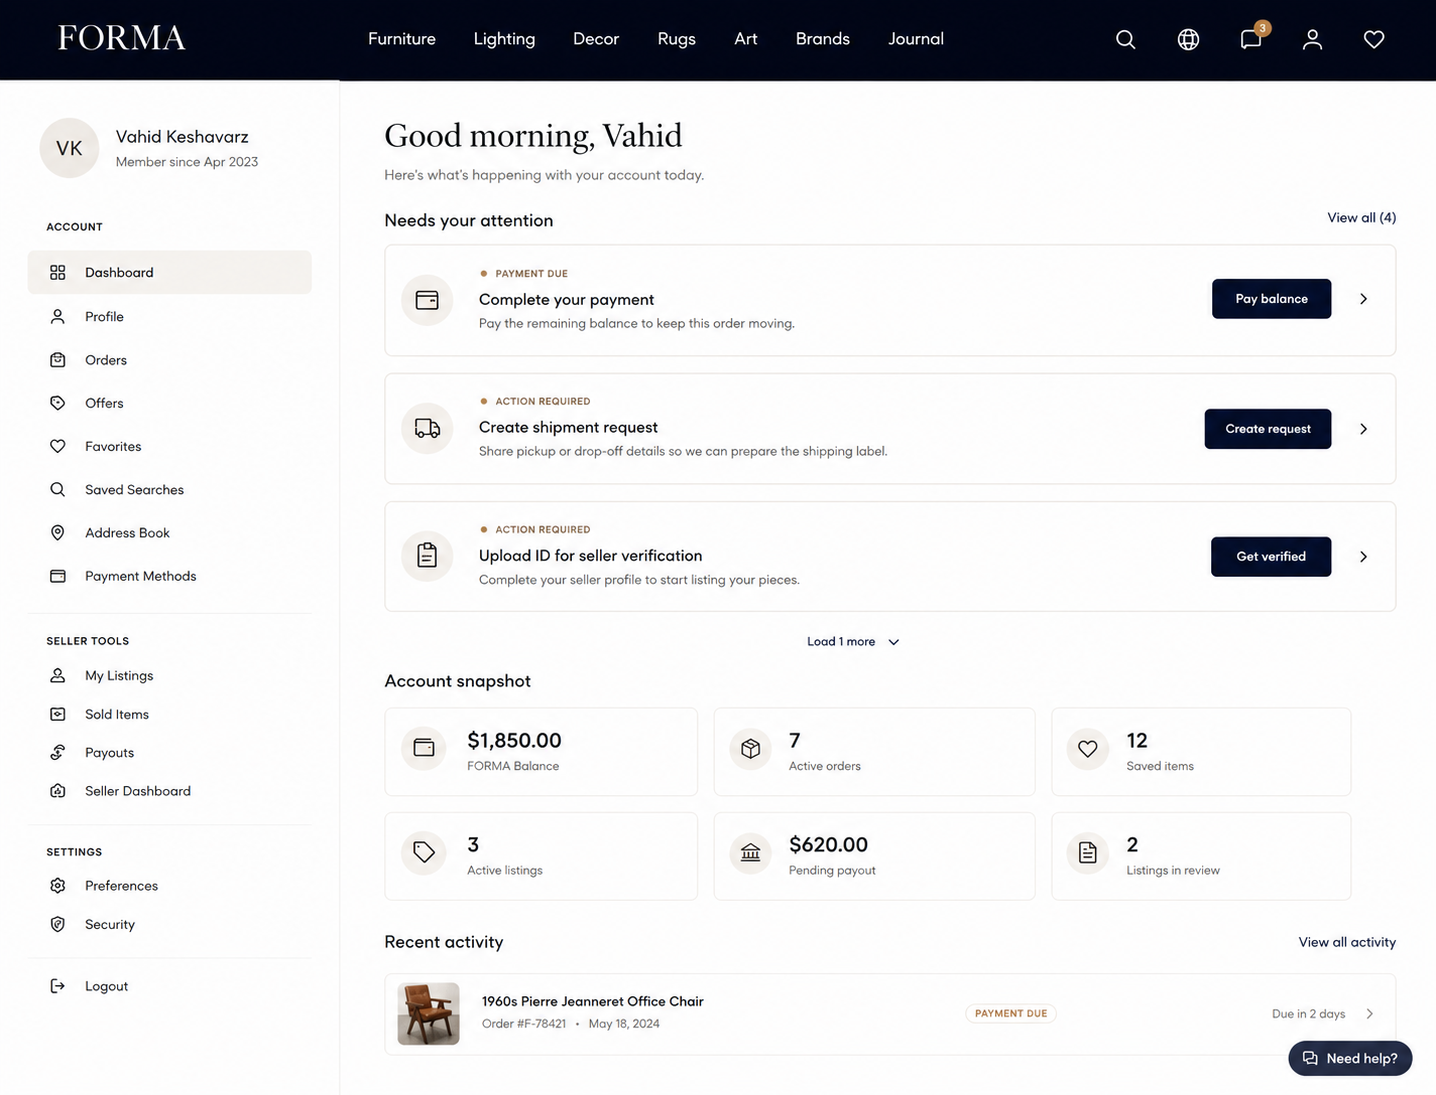The image size is (1436, 1095).
Task: Open View all (4) link
Action: (x=1361, y=218)
